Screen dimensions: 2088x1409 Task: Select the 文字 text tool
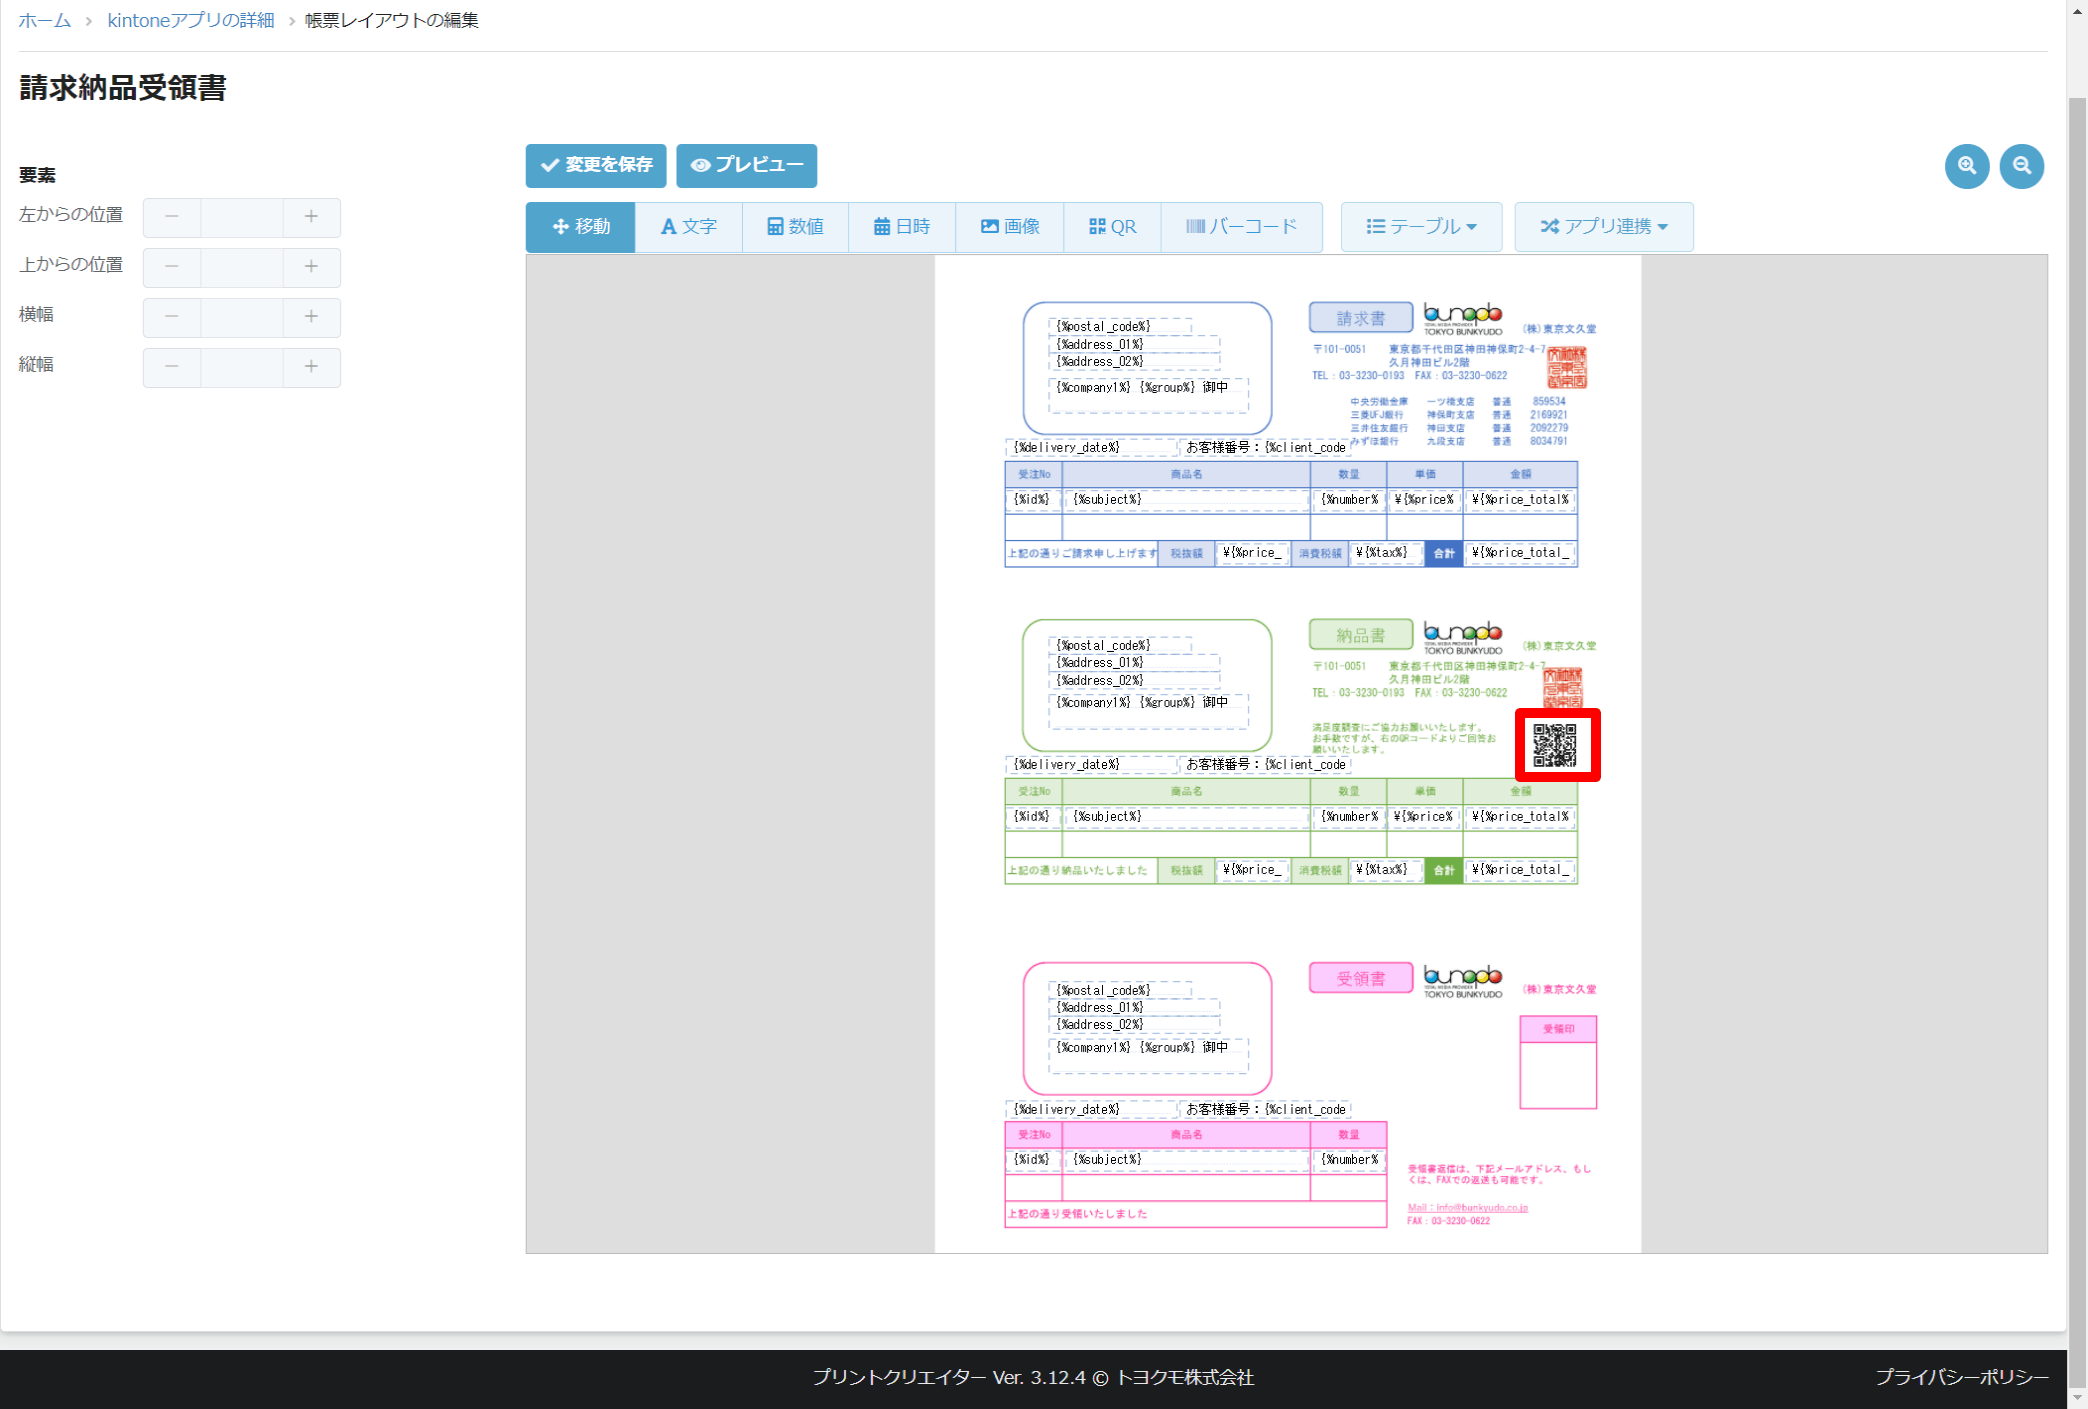tap(689, 227)
